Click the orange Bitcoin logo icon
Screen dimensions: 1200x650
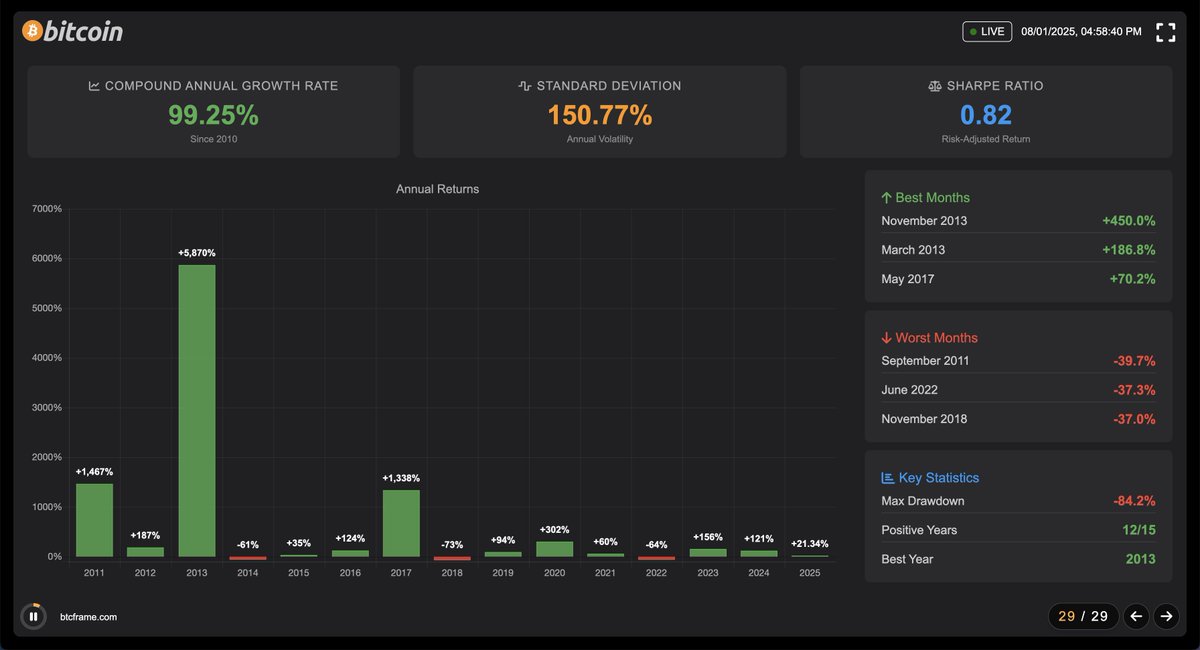tap(32, 31)
